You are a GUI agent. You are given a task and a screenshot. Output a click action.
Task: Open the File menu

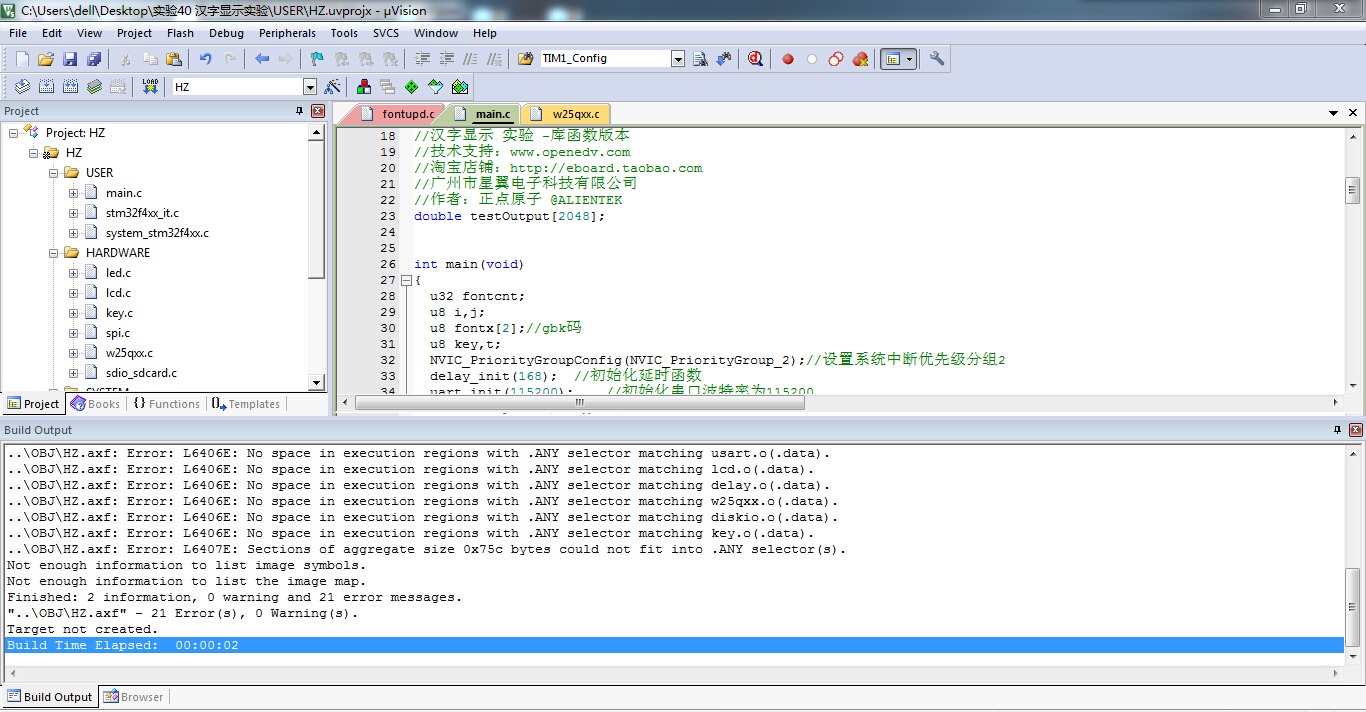point(18,33)
